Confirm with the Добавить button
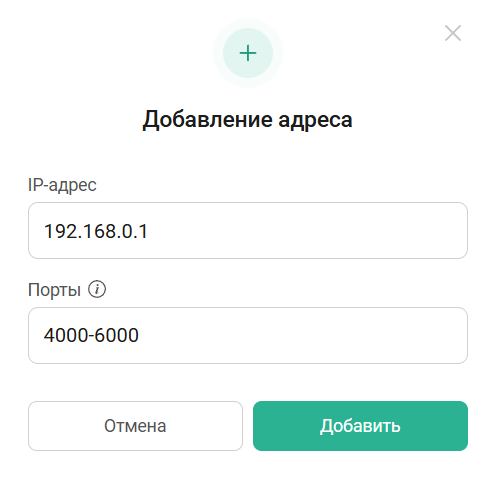Screen dimensions: 495x478 (360, 426)
